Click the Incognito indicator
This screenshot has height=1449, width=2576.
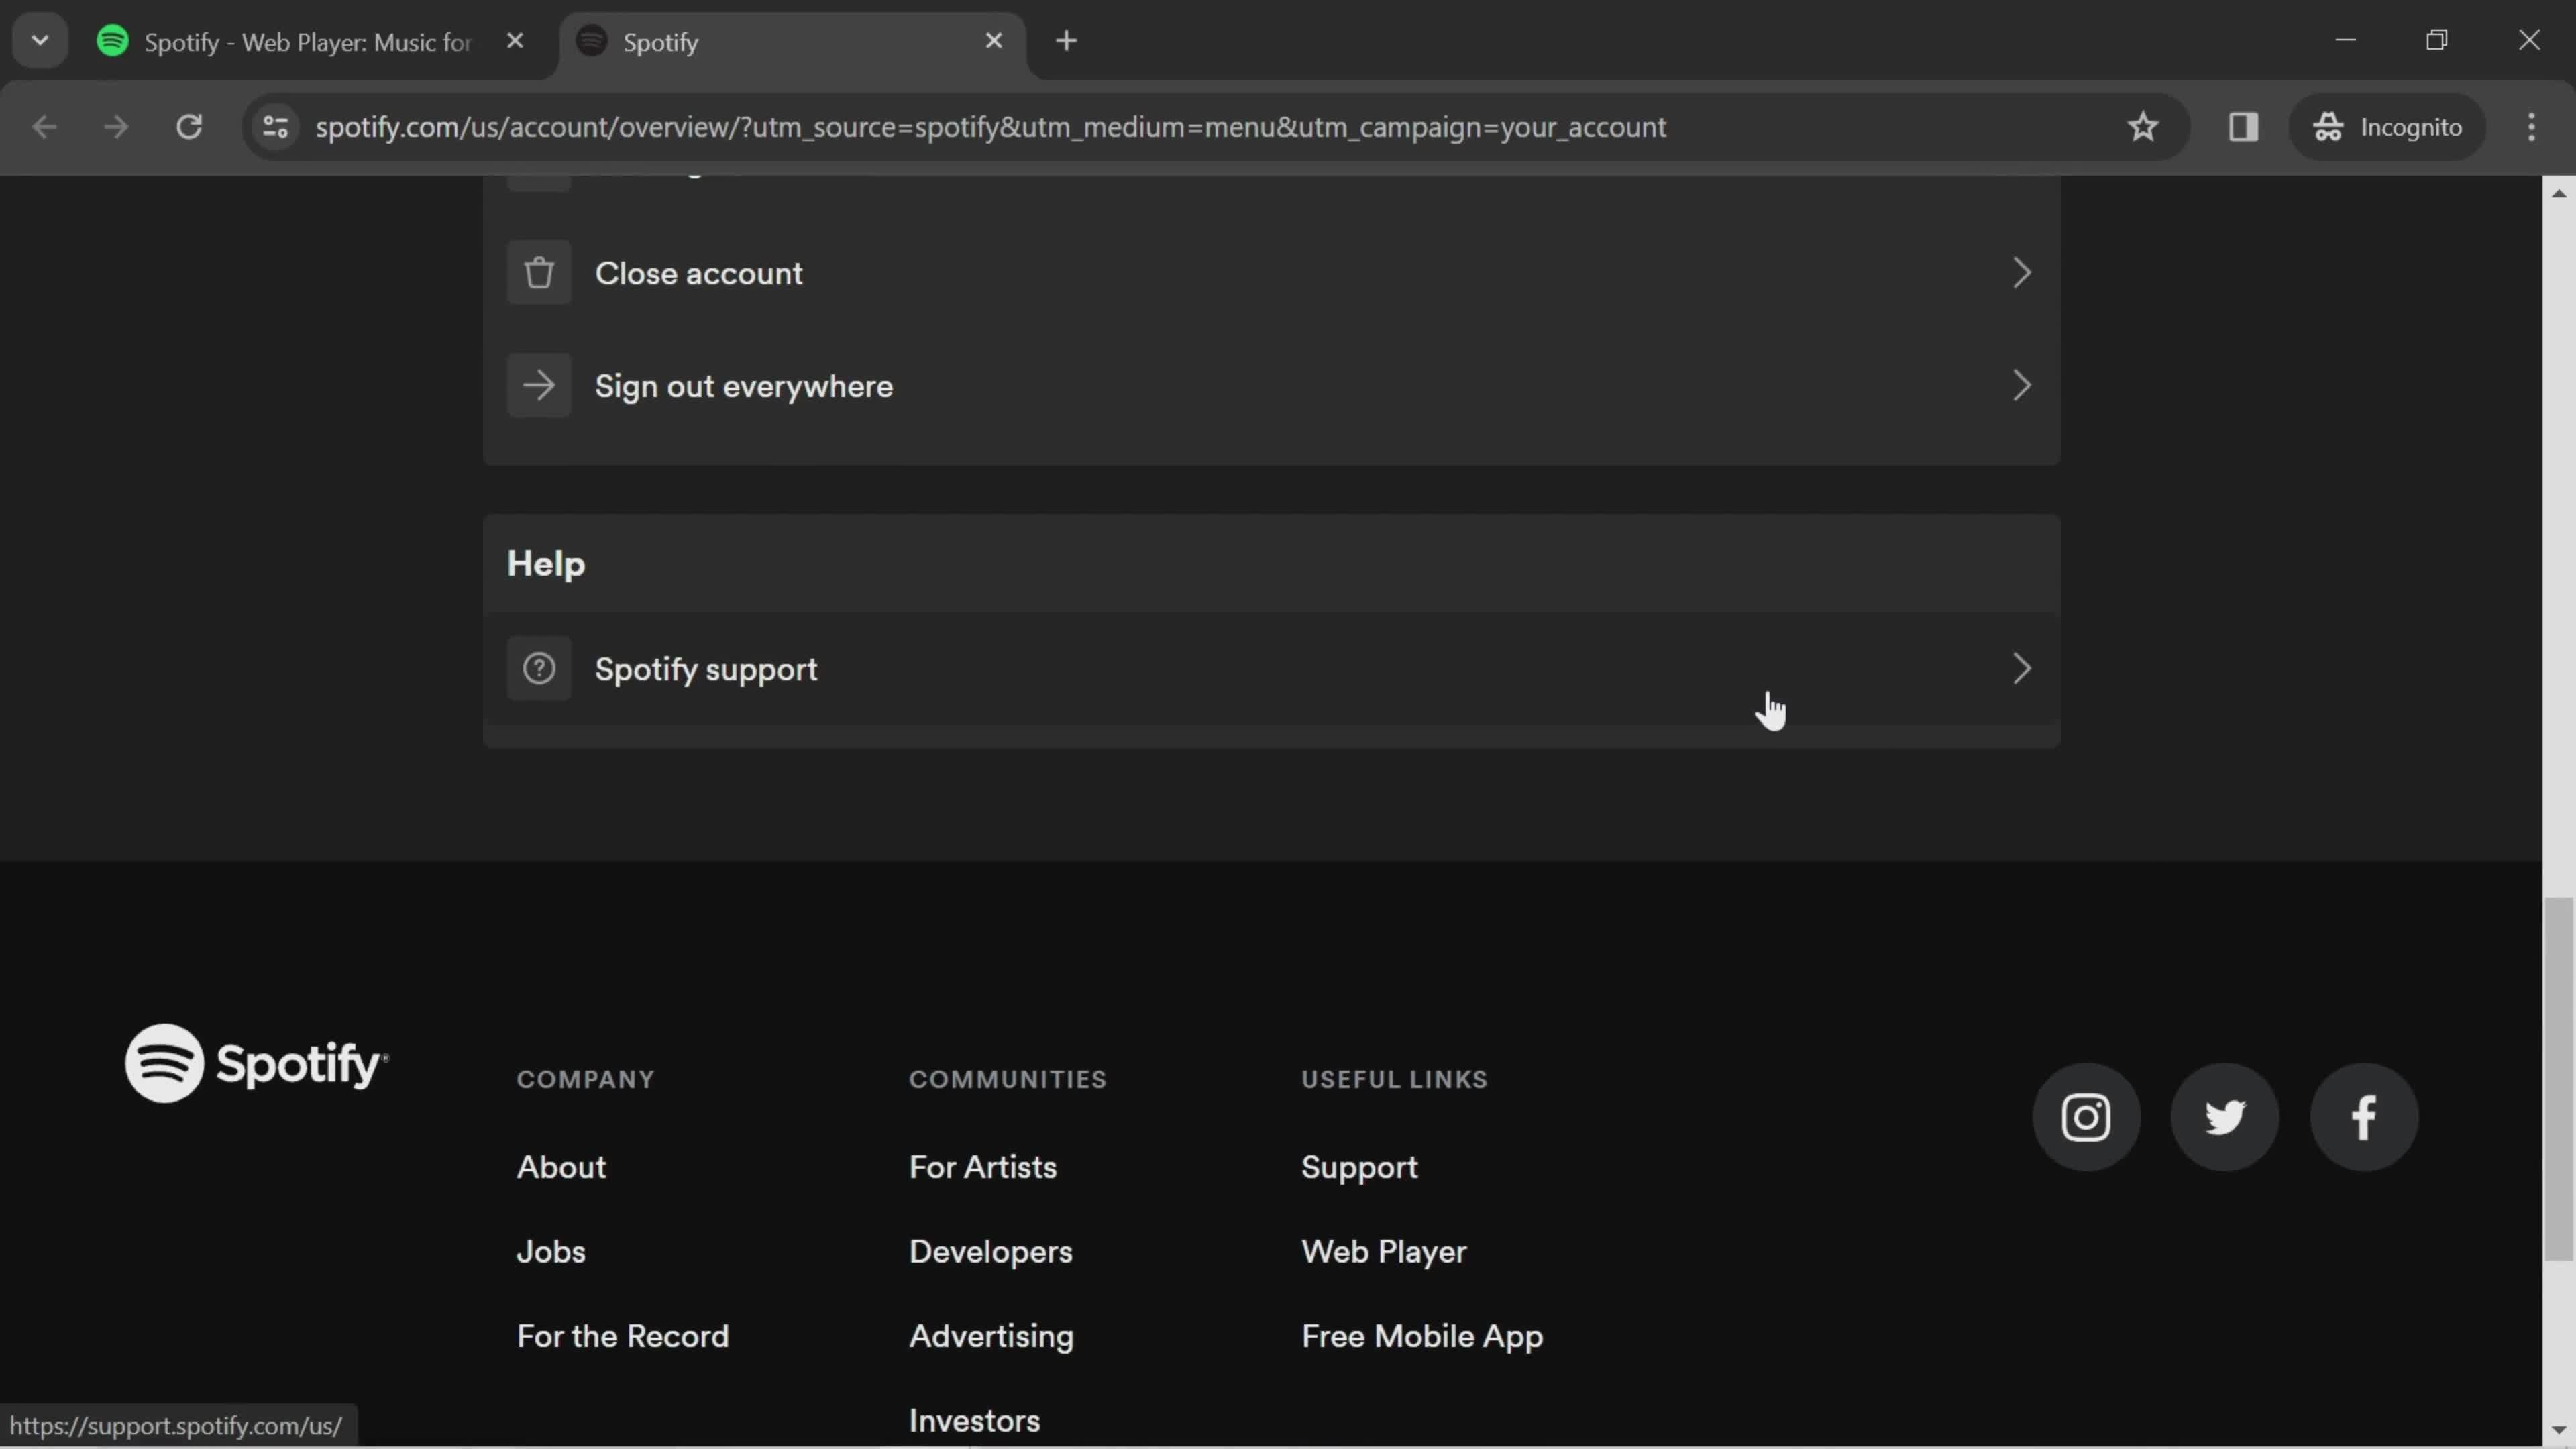2387,127
